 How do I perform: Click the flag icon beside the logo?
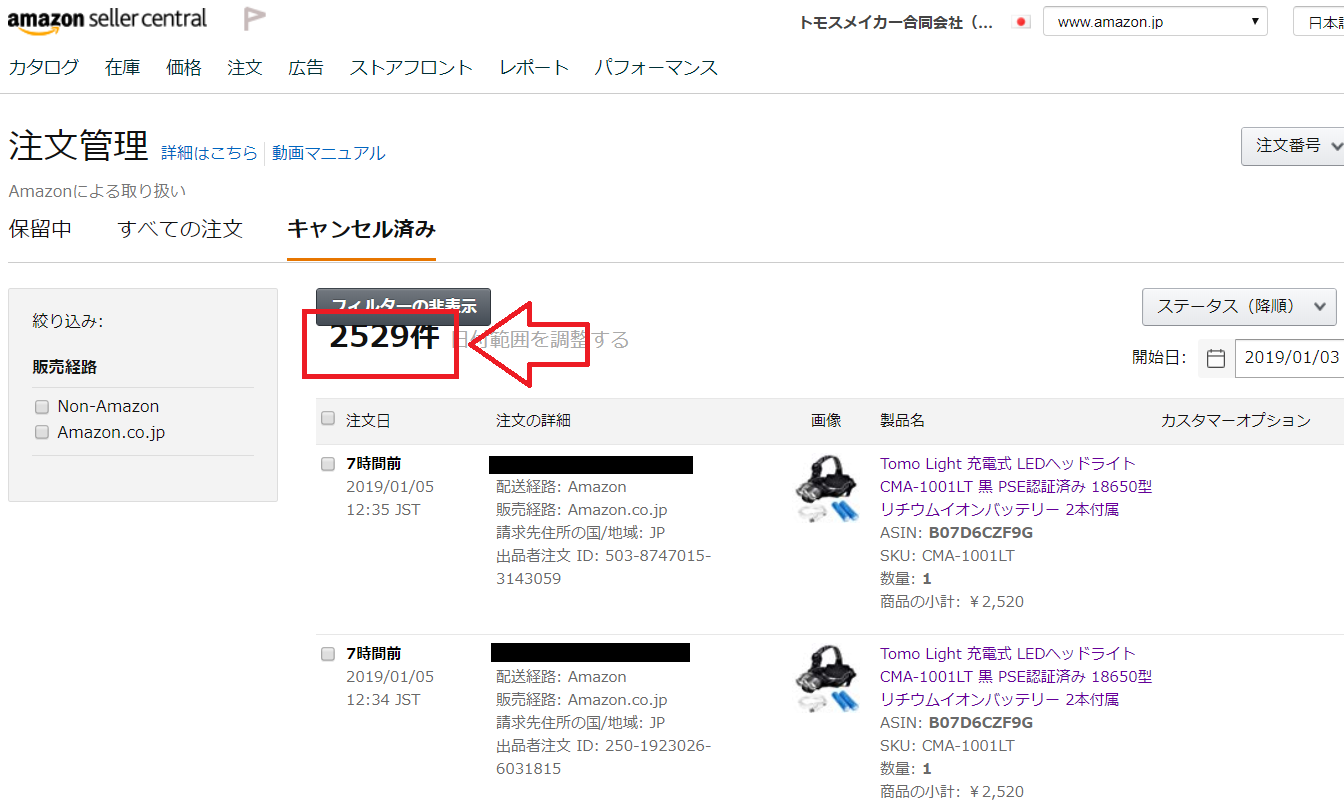(254, 20)
